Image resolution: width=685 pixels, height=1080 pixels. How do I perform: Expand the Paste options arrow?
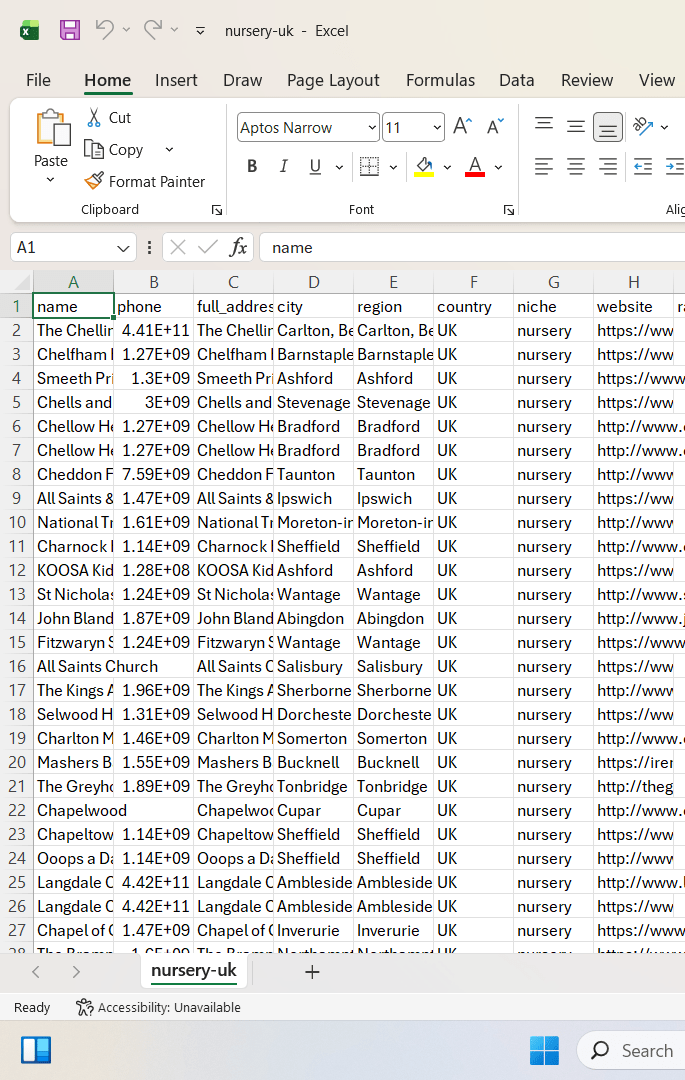(50, 180)
